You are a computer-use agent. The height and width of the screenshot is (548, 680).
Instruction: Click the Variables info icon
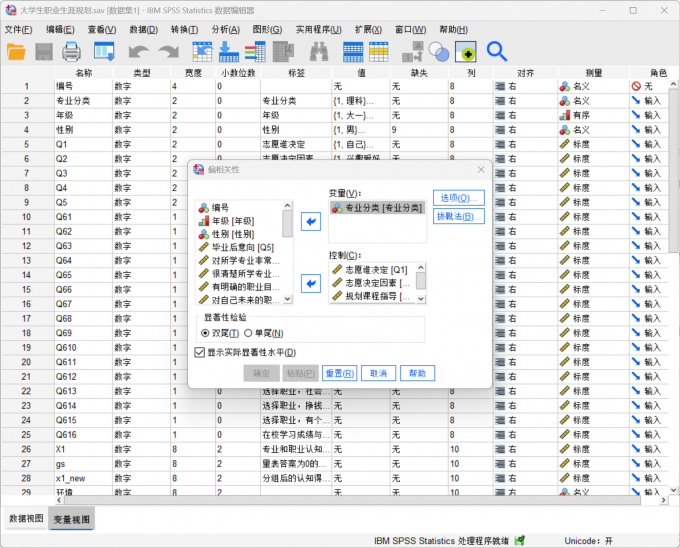255,52
